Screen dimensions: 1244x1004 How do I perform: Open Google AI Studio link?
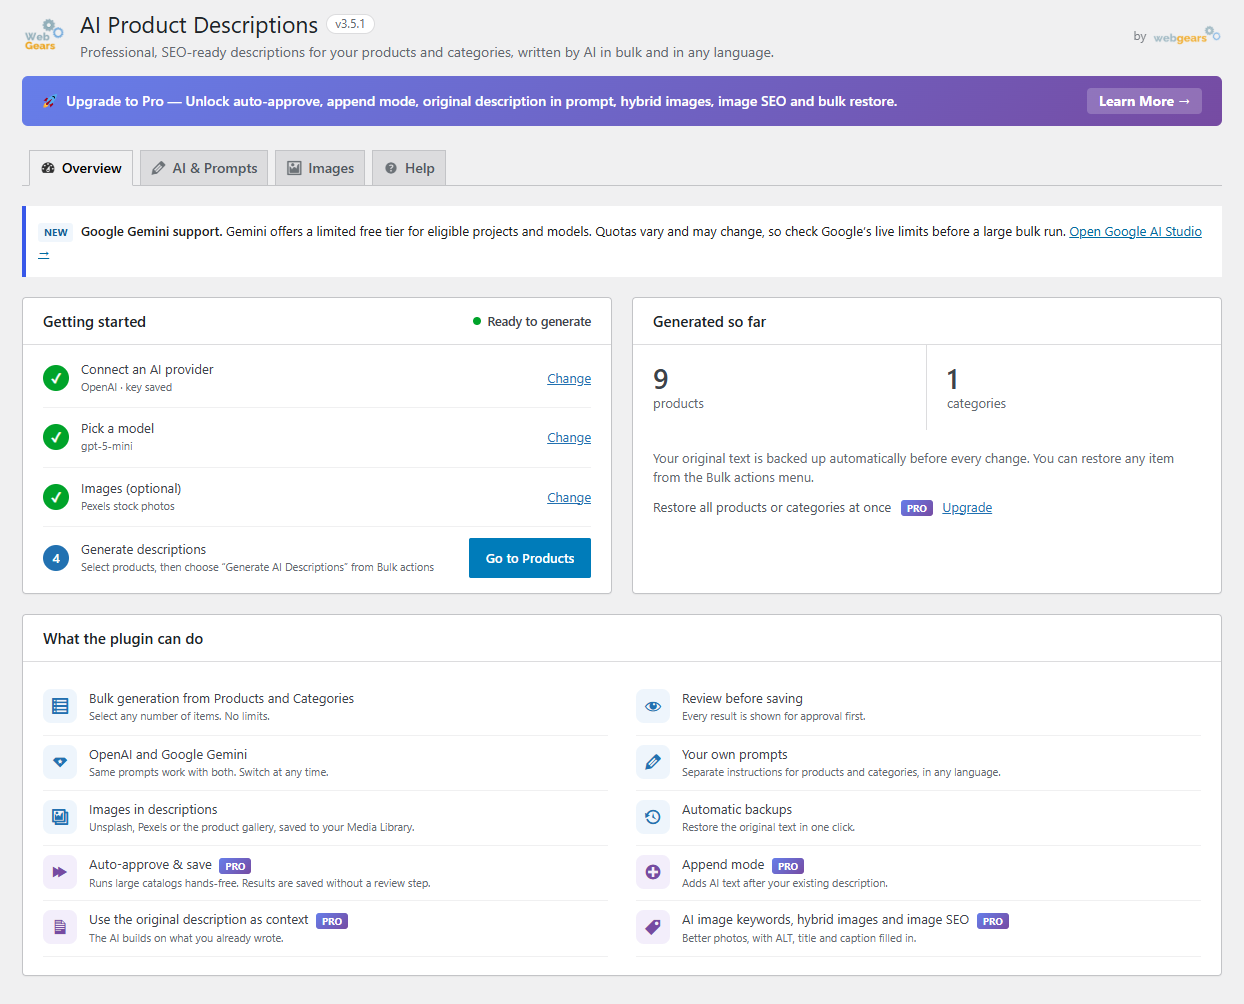pos(1135,231)
